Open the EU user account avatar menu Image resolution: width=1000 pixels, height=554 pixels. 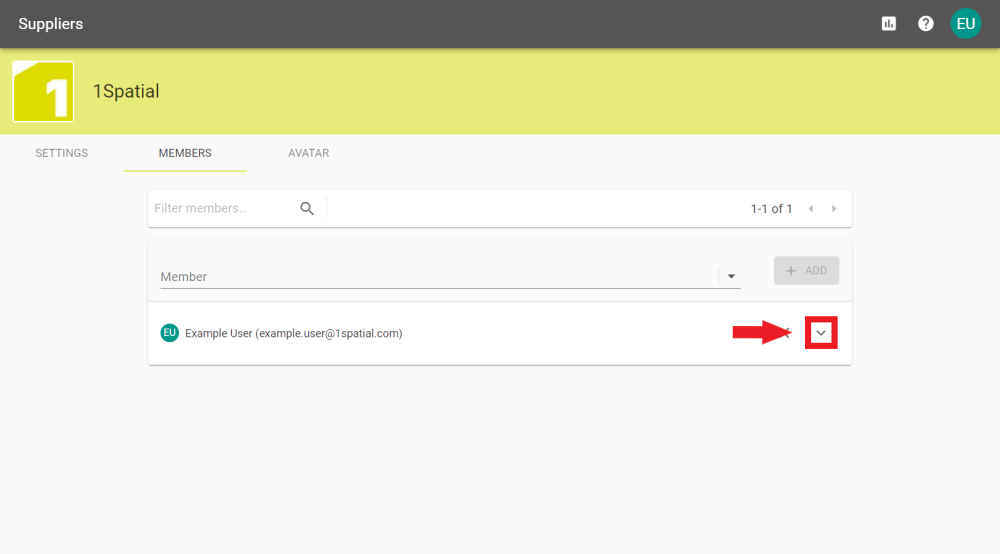pos(966,24)
